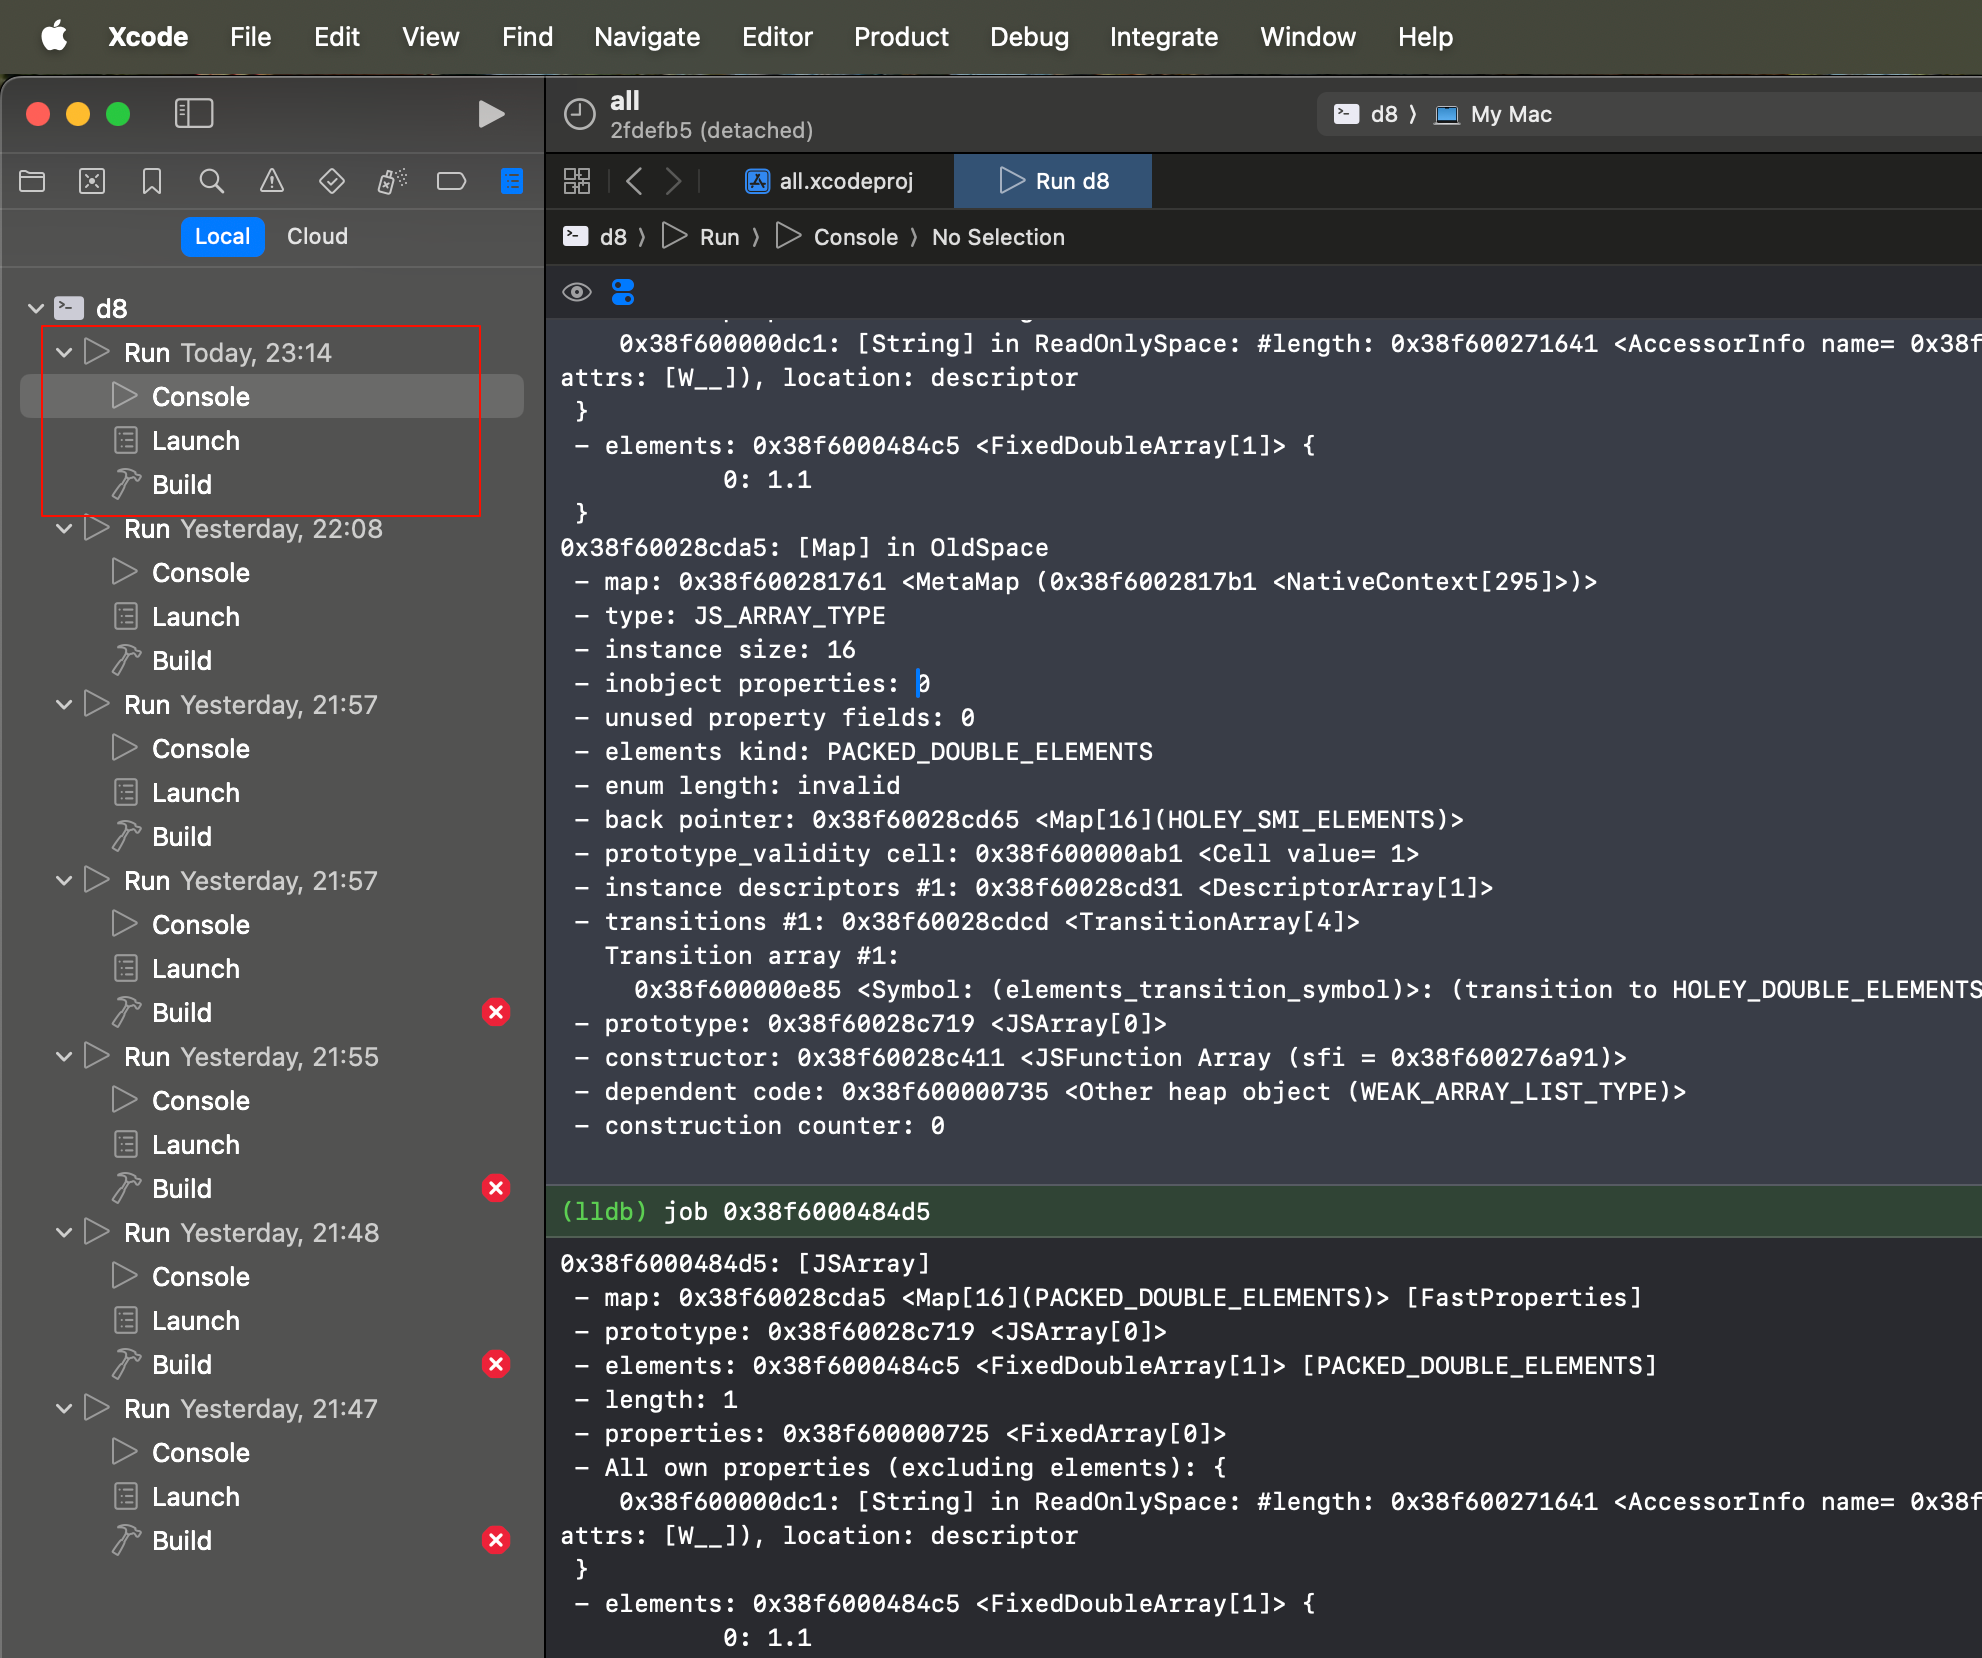Select the highlighted Console row
The height and width of the screenshot is (1658, 1982).
(272, 396)
